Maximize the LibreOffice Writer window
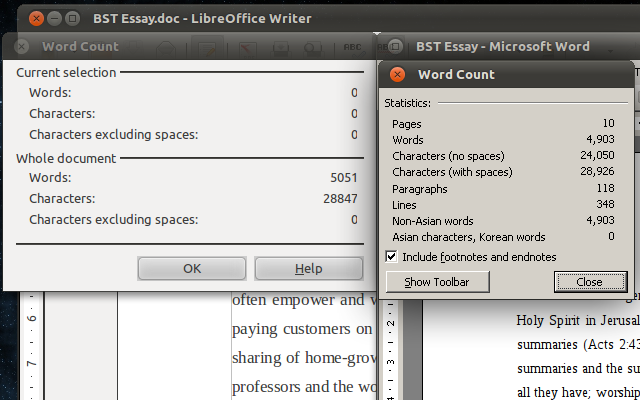The image size is (640, 400). tap(73, 18)
